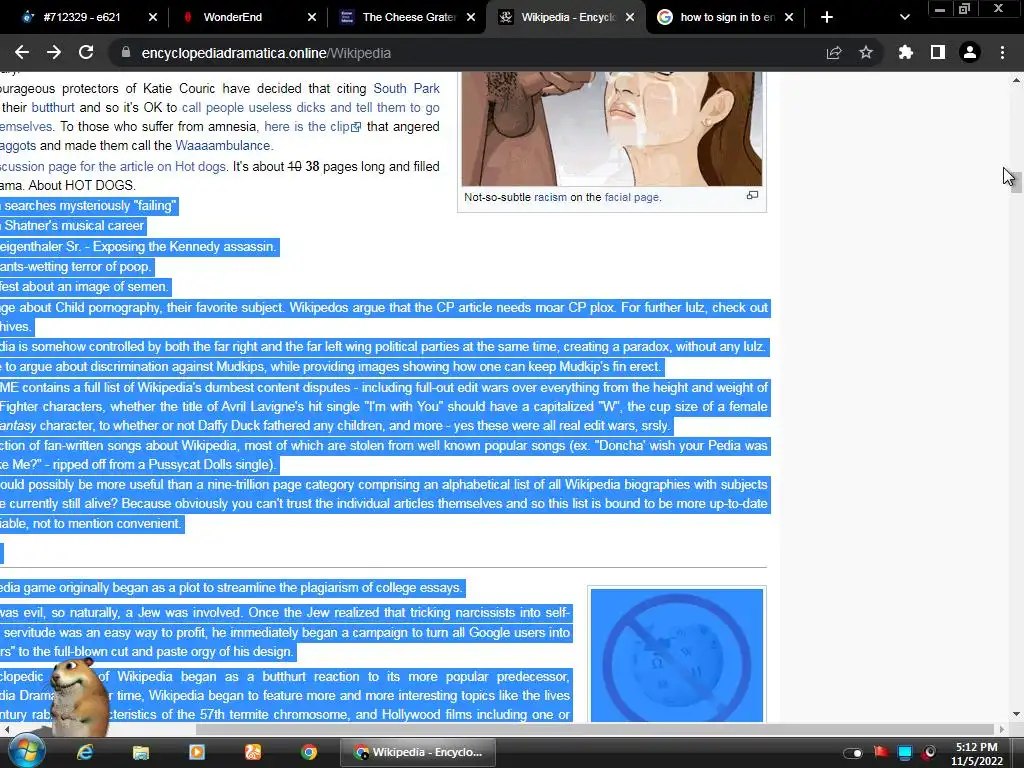The image size is (1024, 768).
Task: Click the horizontal scrollbar thumb
Action: [x=594, y=729]
